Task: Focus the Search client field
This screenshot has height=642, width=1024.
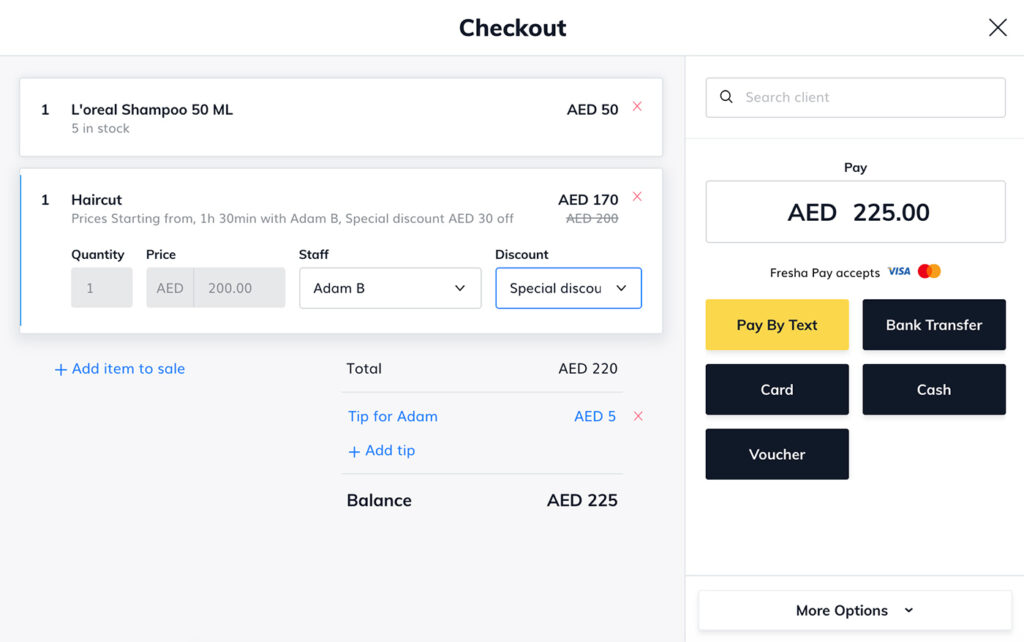Action: coord(856,97)
